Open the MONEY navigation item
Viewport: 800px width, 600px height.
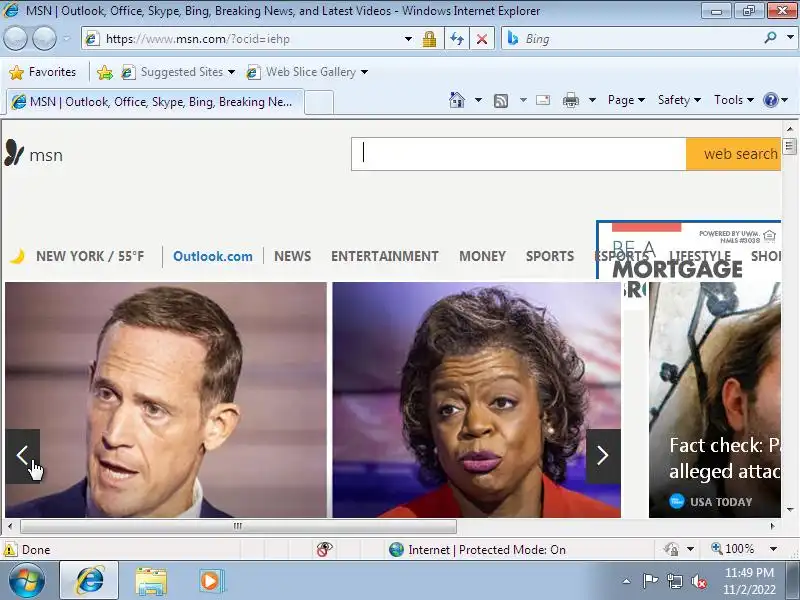482,256
